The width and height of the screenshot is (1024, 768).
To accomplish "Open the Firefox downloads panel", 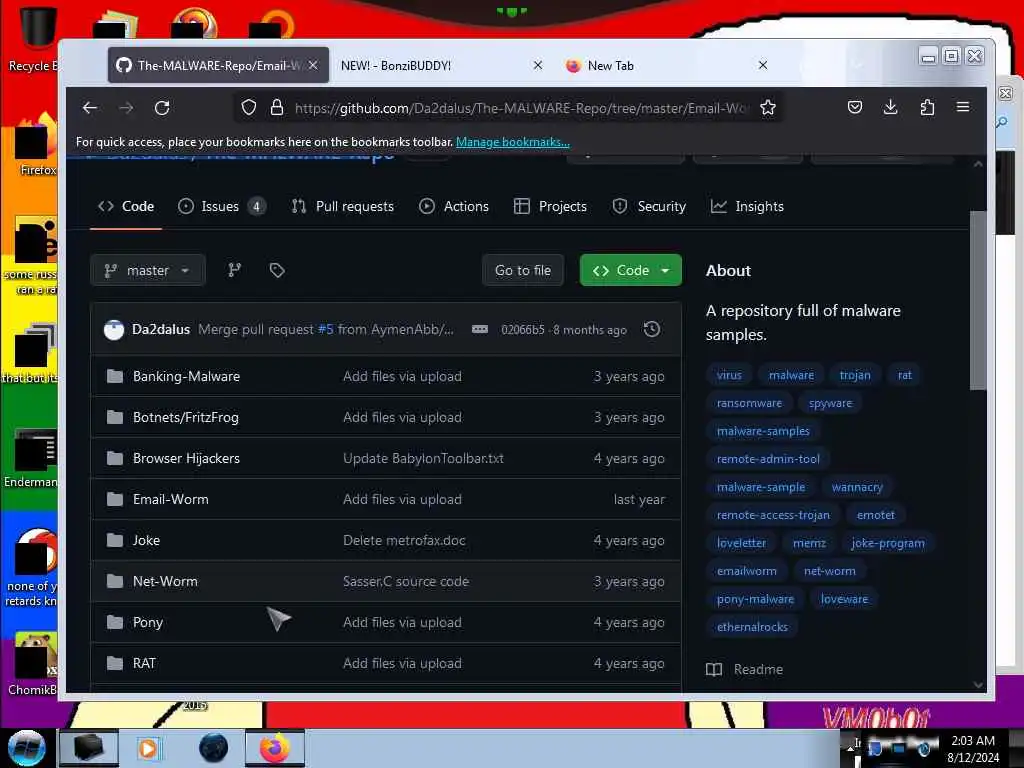I will pyautogui.click(x=890, y=107).
